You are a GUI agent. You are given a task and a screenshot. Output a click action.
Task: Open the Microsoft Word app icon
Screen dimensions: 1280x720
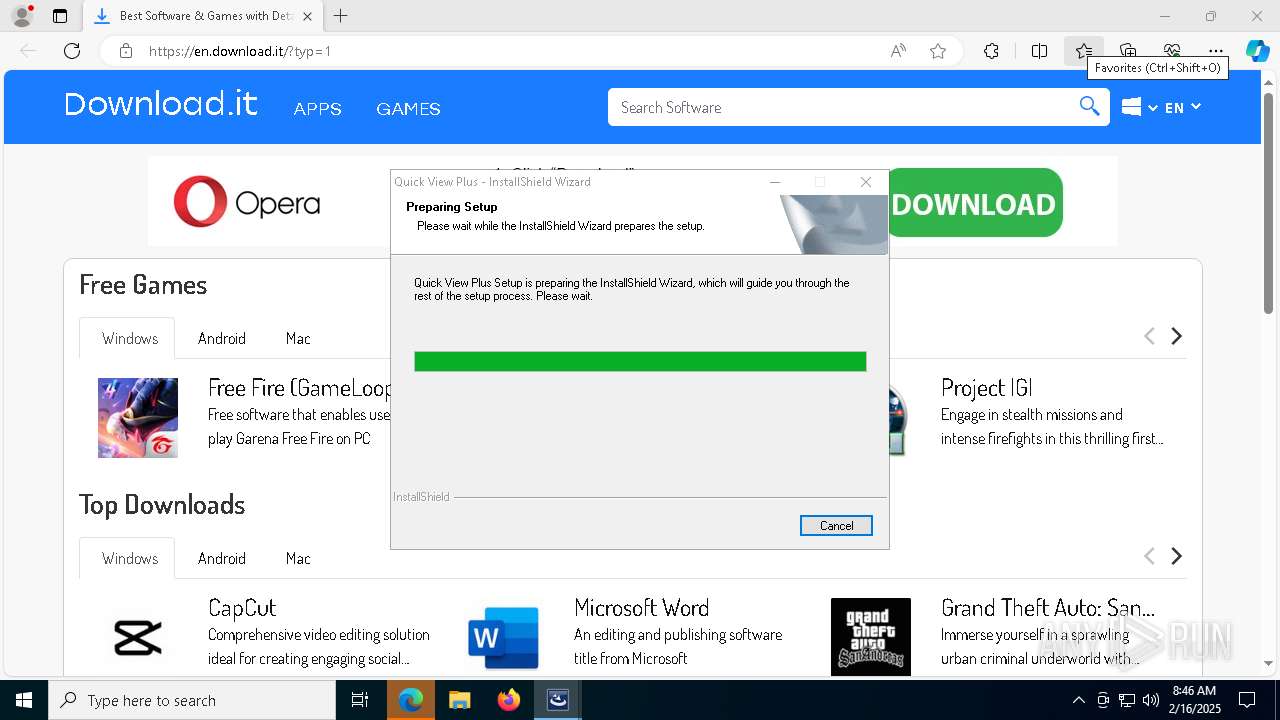pyautogui.click(x=504, y=637)
